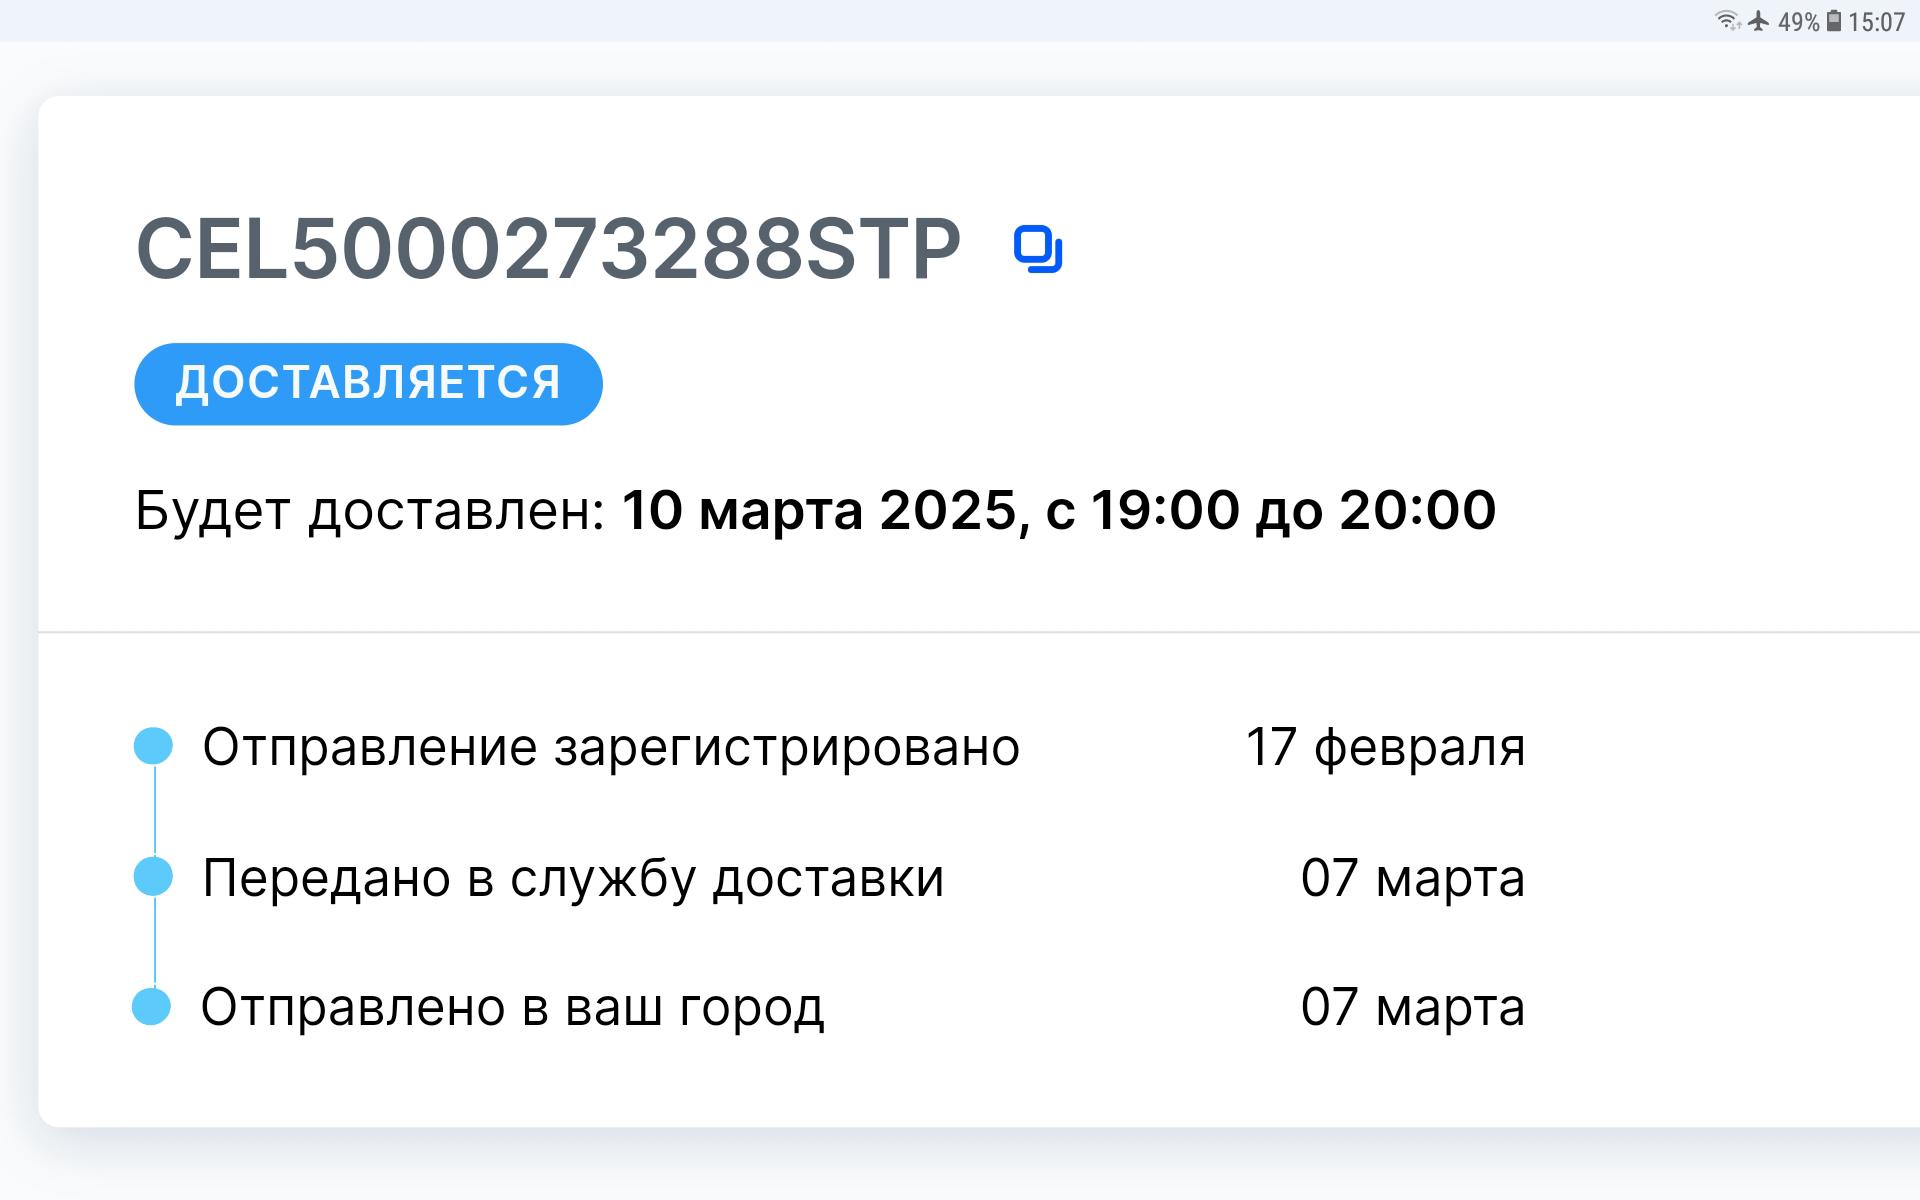Click the date beside 'Отправлено в ваш город'
The height and width of the screenshot is (1200, 1920).
click(x=1412, y=1007)
